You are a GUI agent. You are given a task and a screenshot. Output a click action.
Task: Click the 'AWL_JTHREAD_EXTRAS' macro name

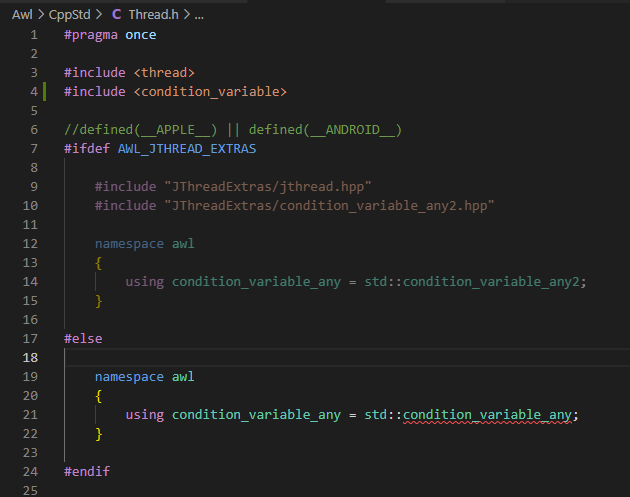187,149
